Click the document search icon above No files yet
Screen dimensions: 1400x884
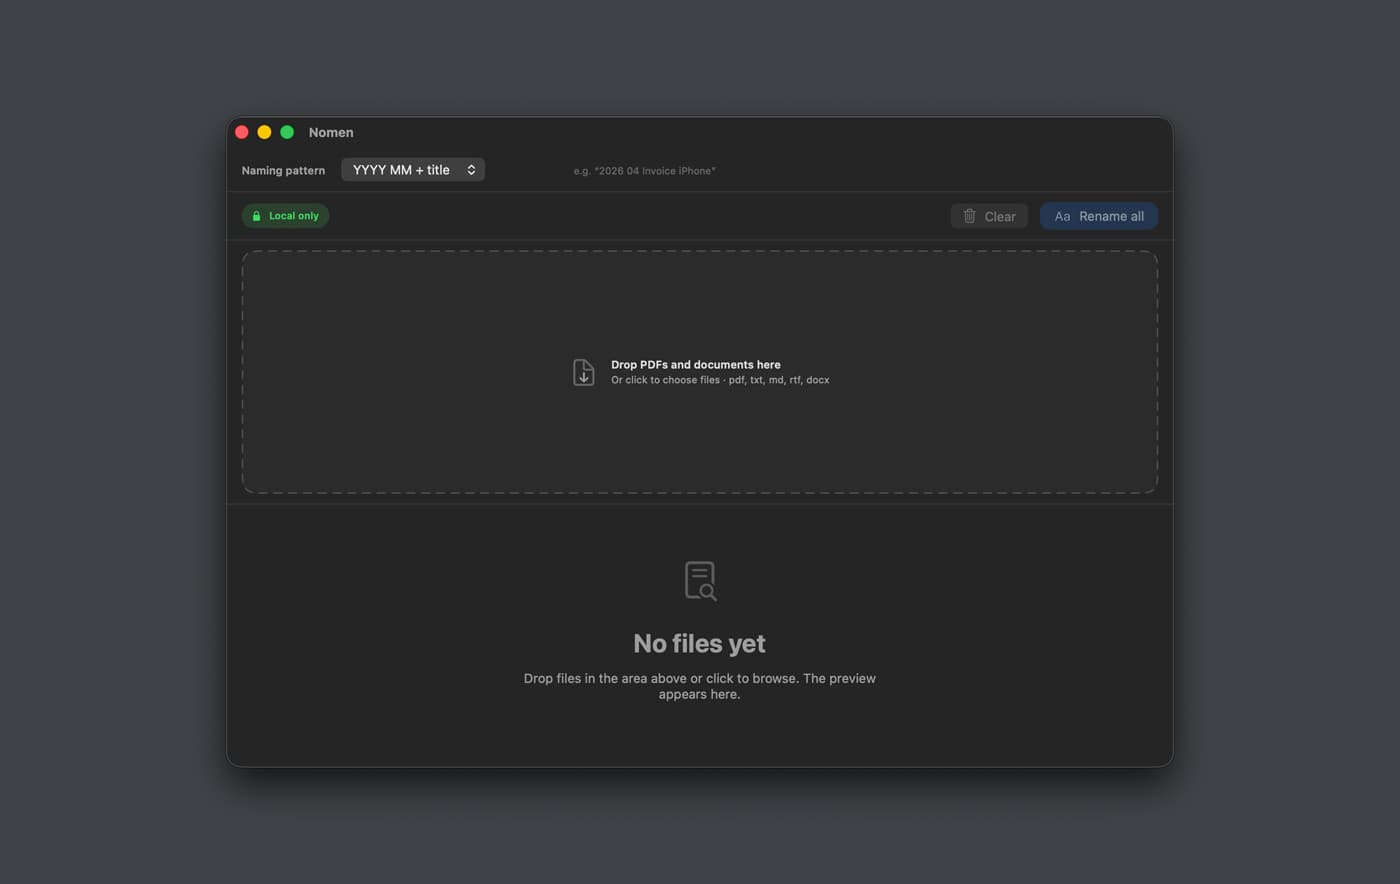[700, 580]
